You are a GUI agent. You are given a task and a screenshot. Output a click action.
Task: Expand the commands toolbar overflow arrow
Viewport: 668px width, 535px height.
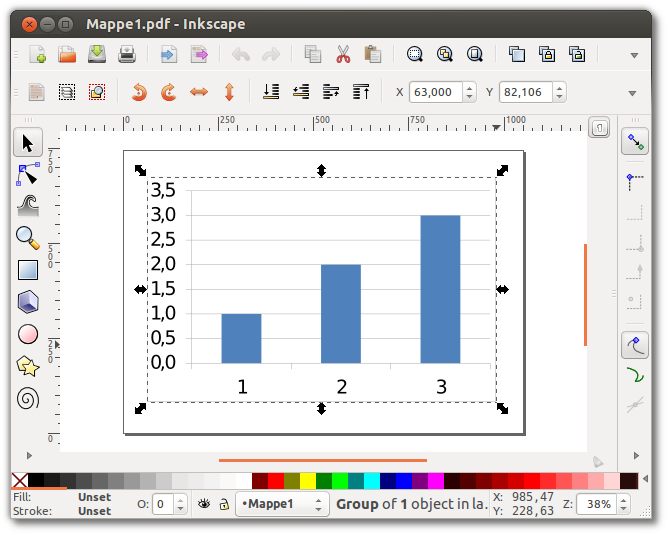[x=632, y=54]
